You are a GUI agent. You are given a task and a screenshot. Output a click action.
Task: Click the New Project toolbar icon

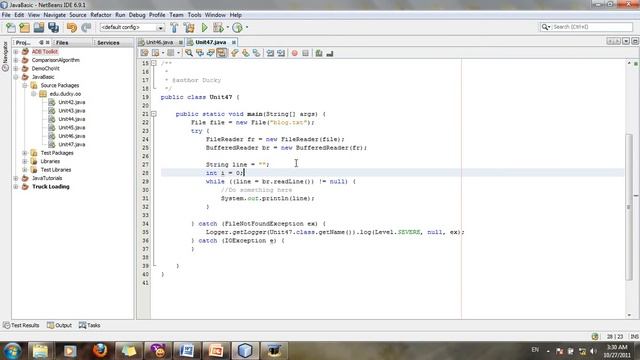pyautogui.click(x=24, y=27)
